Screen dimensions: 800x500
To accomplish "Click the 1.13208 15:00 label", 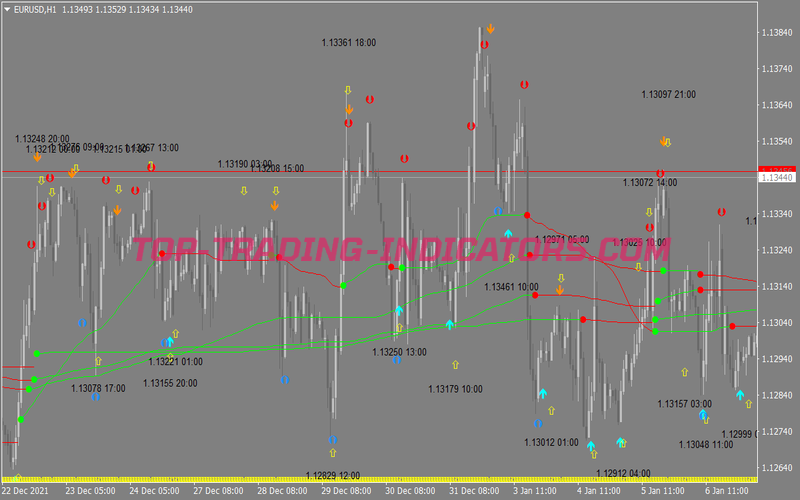I will [277, 168].
